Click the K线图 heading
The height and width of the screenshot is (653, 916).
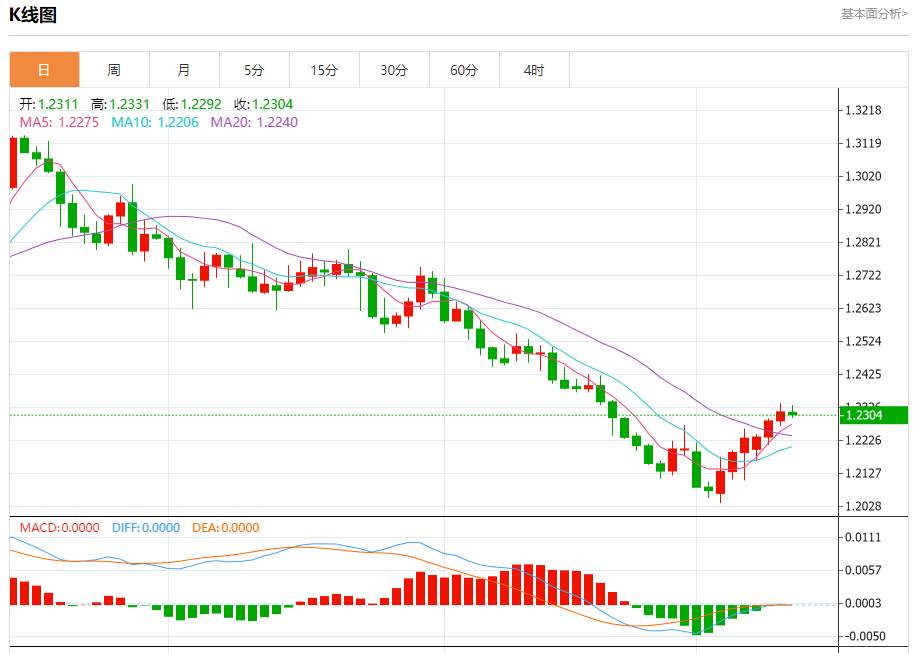pos(33,15)
